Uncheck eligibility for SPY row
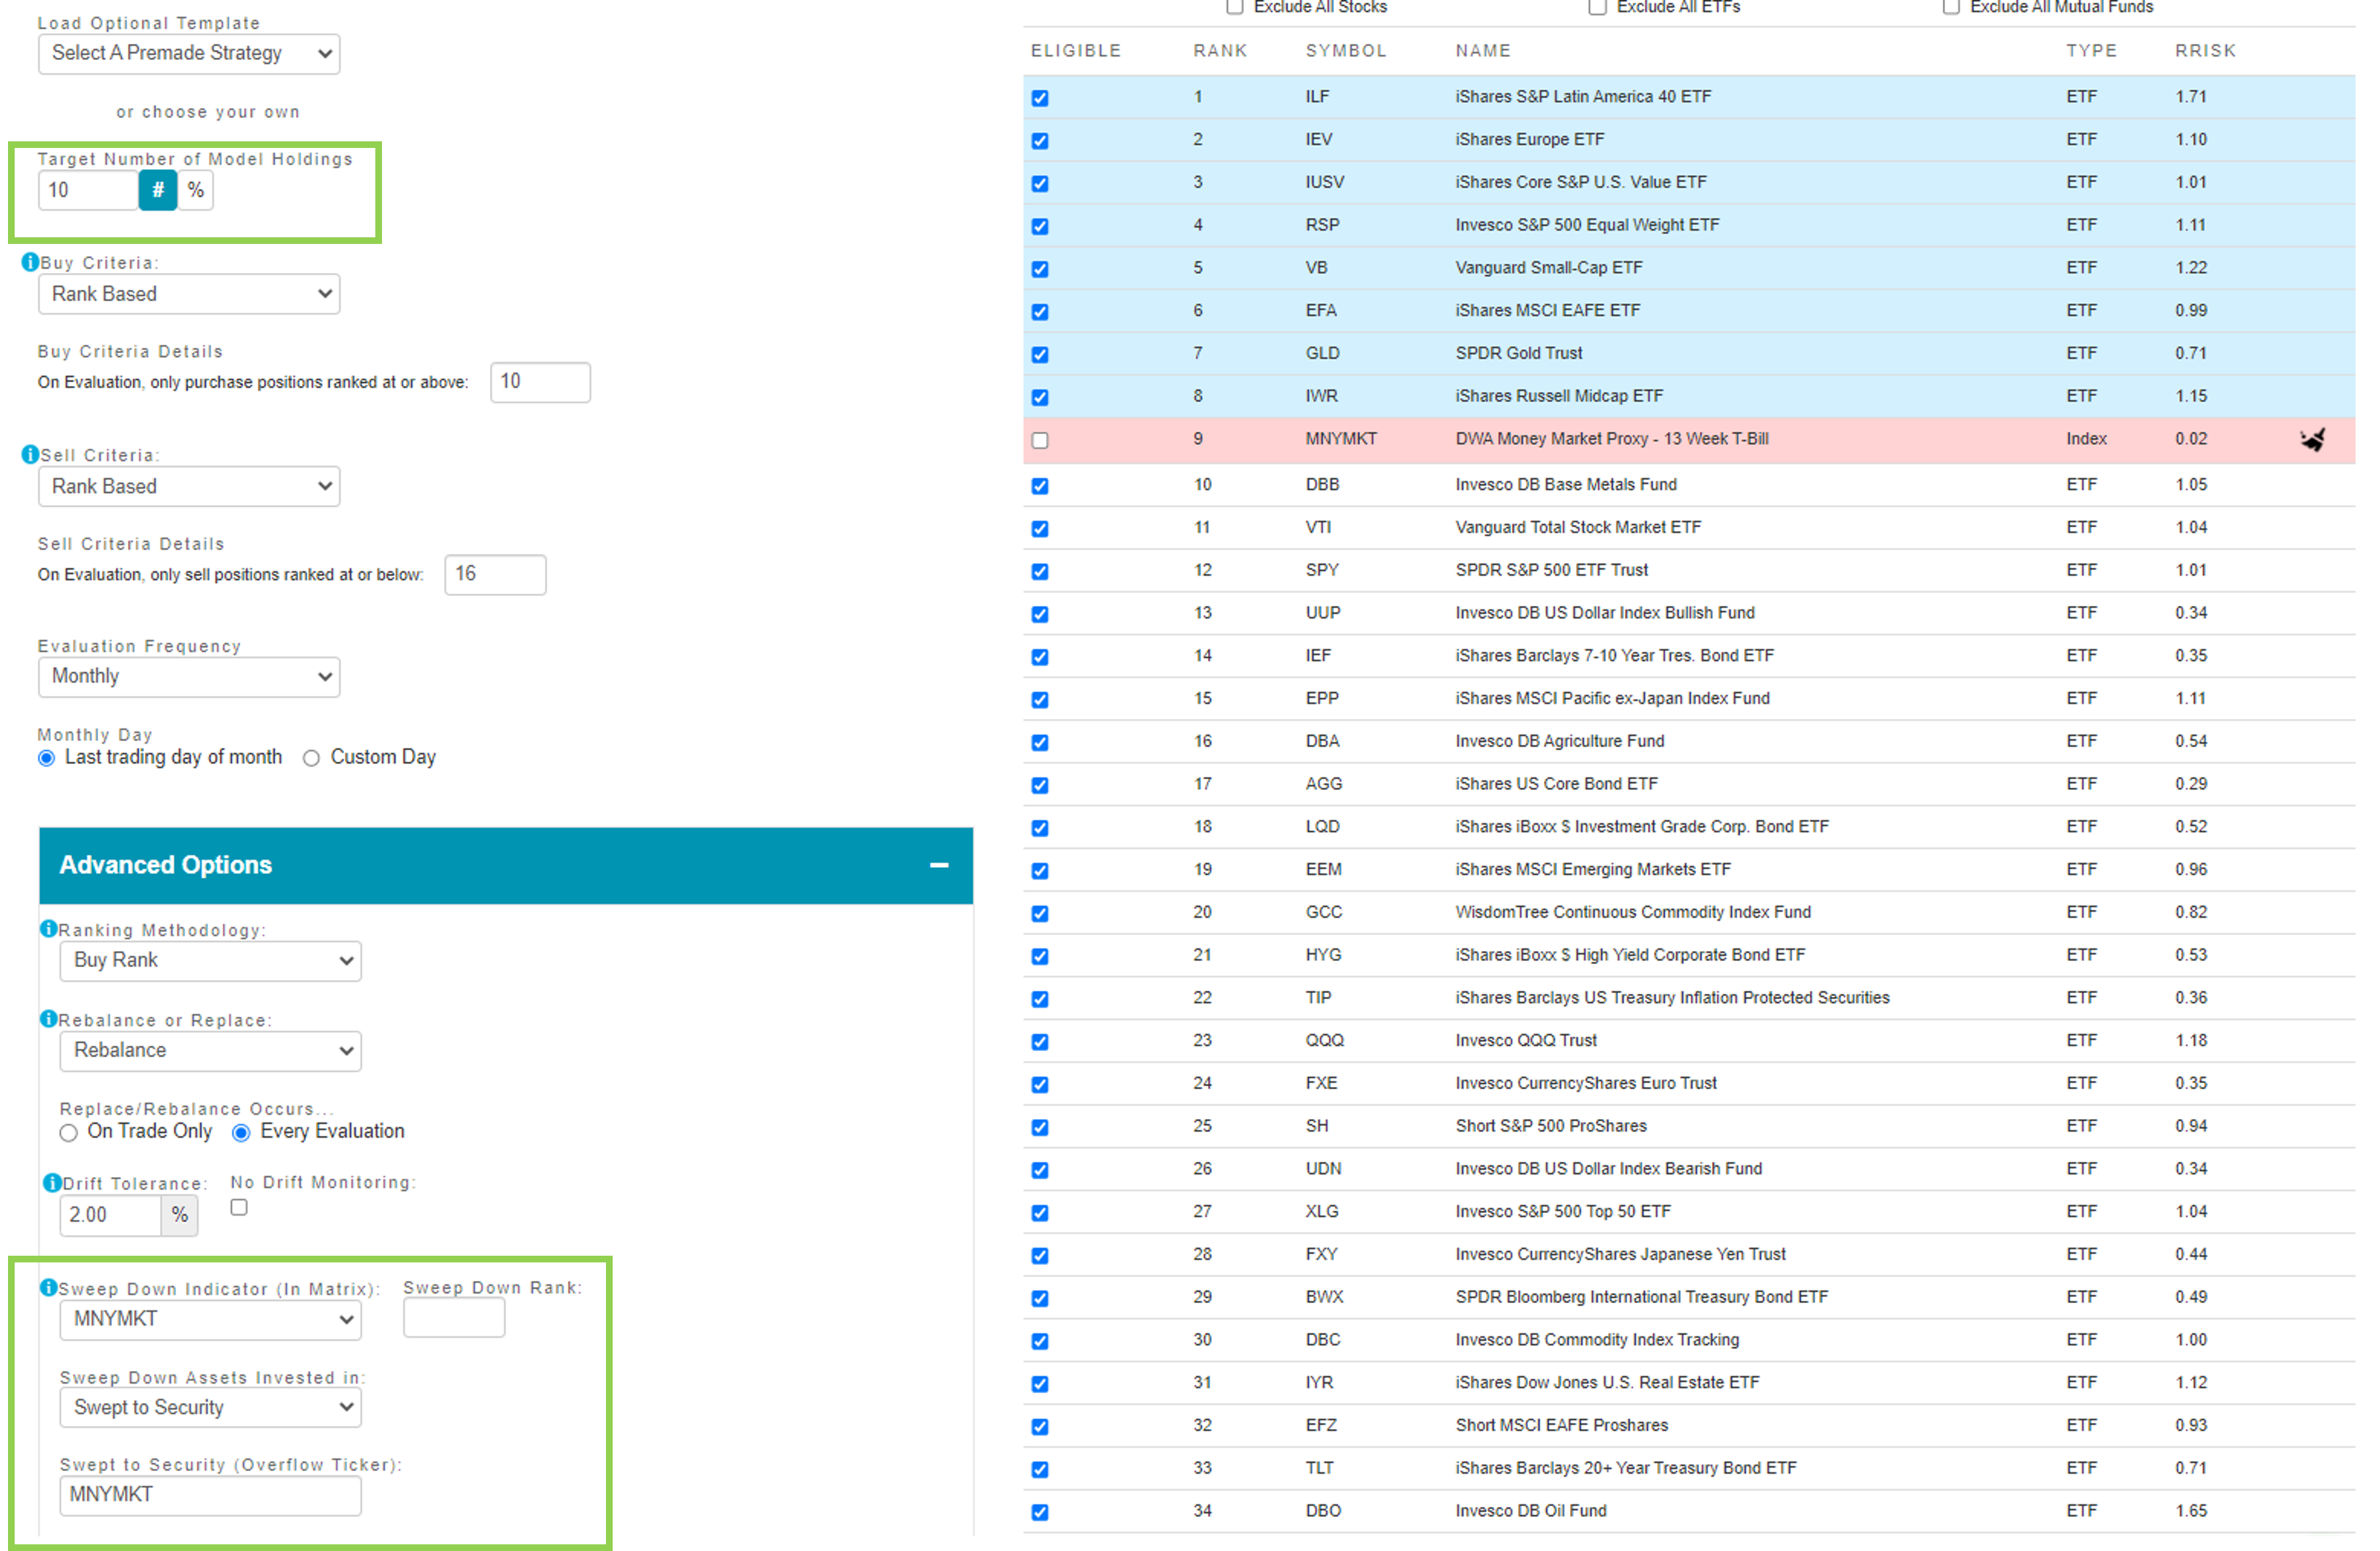This screenshot has width=2380, height=1551. coord(1040,572)
